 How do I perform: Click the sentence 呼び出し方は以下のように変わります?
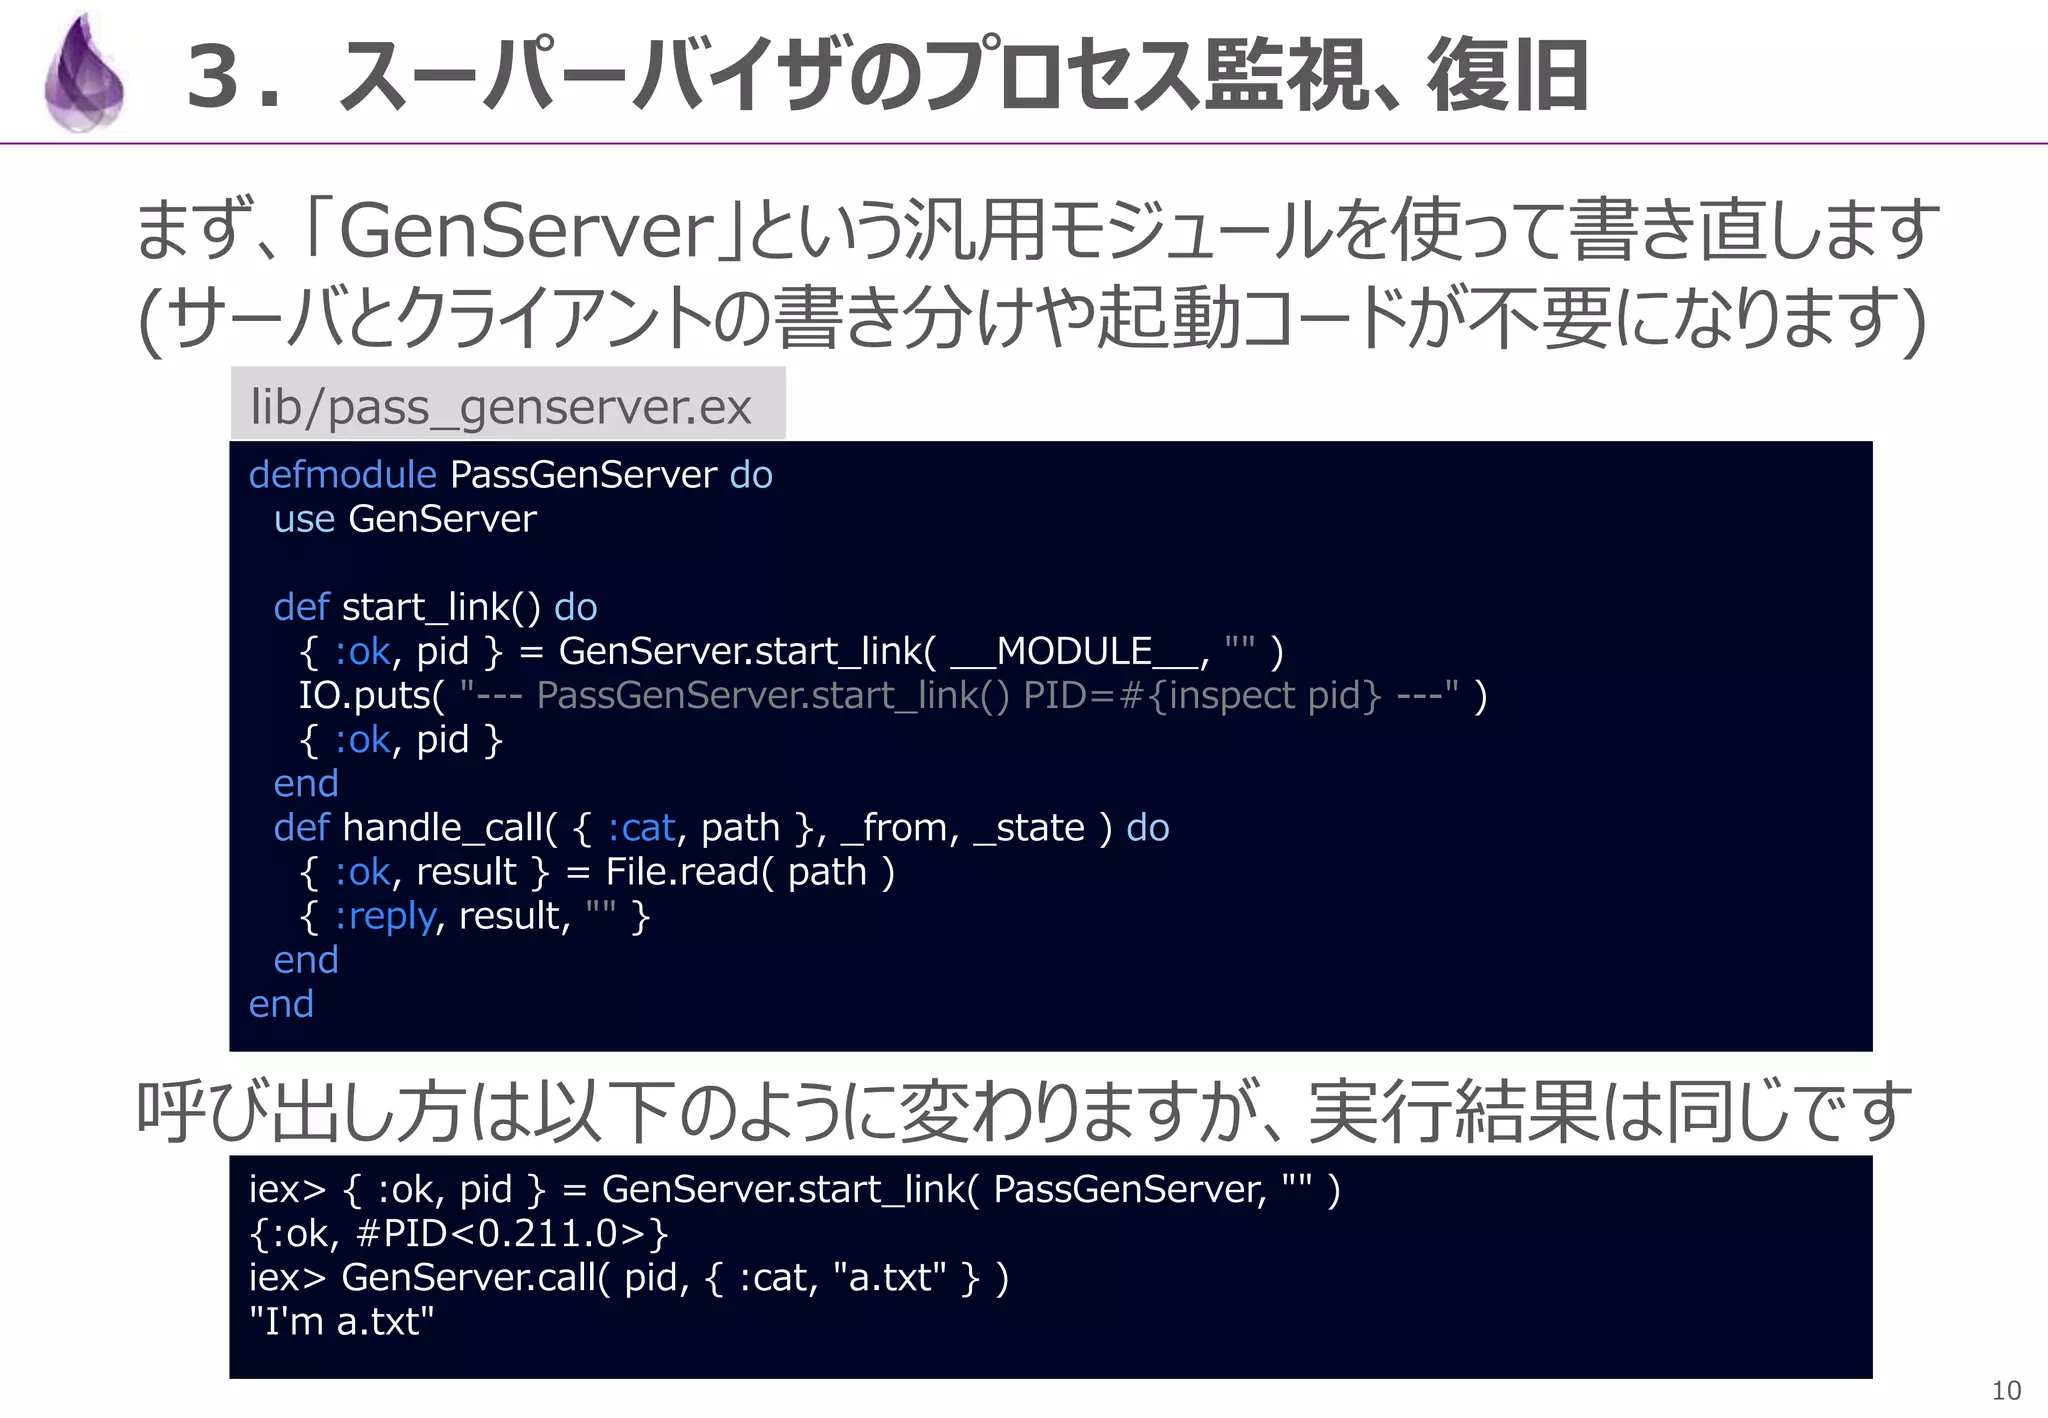(1024, 1111)
